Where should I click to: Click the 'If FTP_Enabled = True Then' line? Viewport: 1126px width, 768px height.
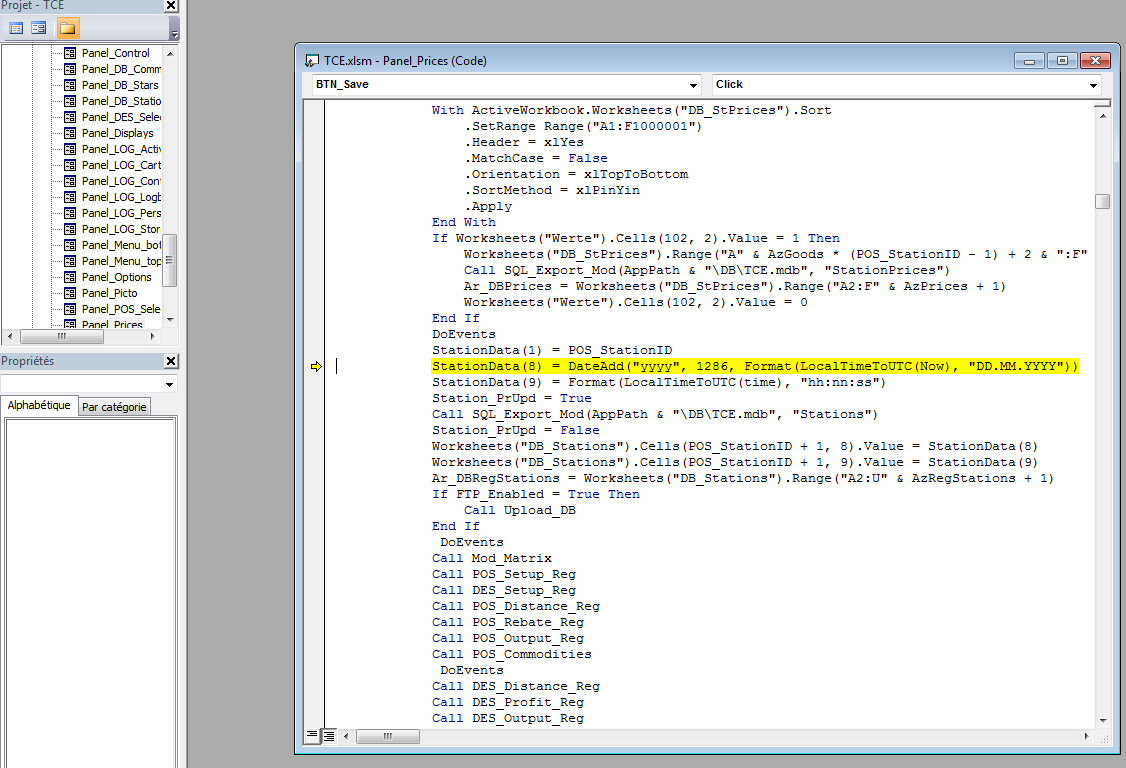click(x=536, y=494)
